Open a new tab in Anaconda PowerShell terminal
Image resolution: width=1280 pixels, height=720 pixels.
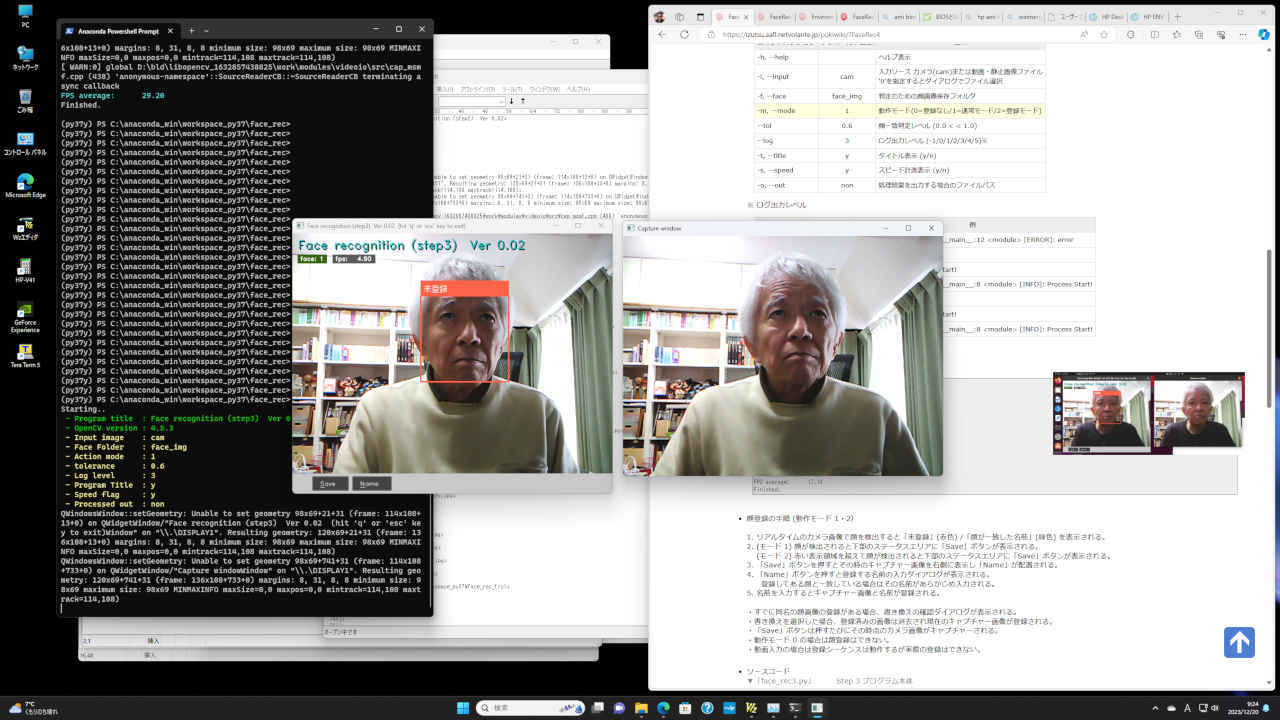point(191,30)
